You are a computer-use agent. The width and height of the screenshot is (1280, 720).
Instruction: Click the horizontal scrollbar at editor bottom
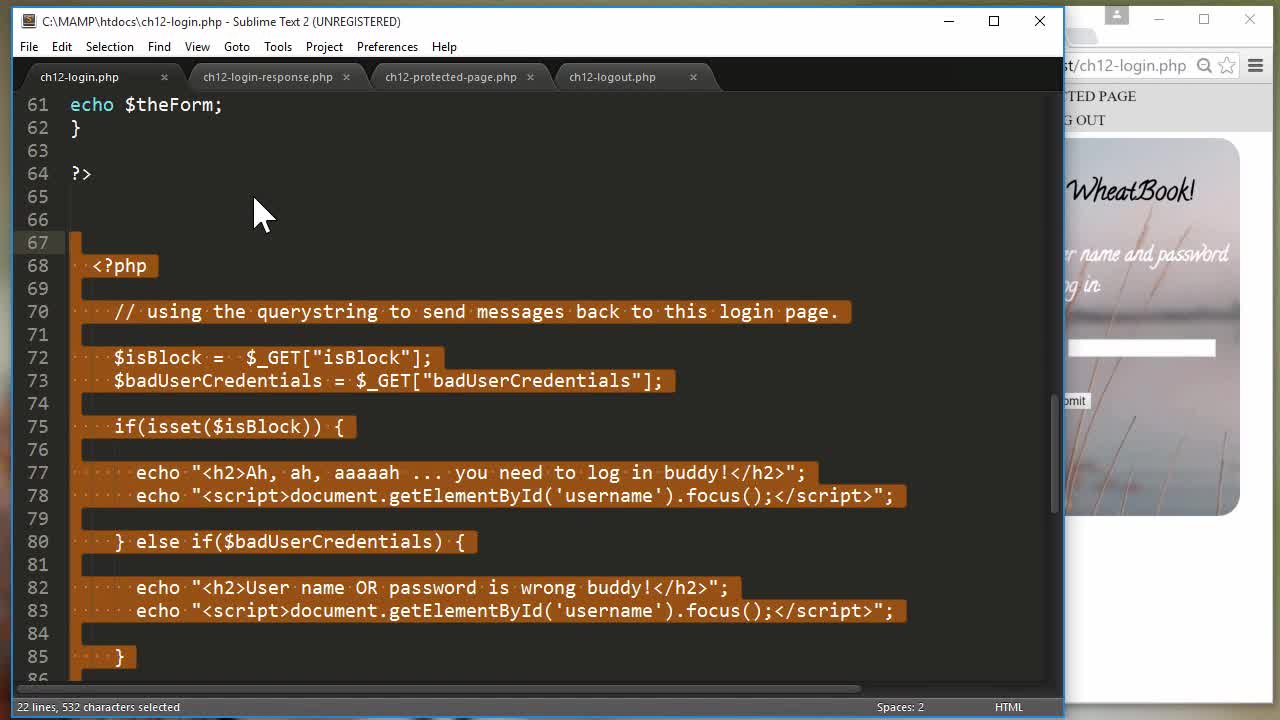coord(440,689)
